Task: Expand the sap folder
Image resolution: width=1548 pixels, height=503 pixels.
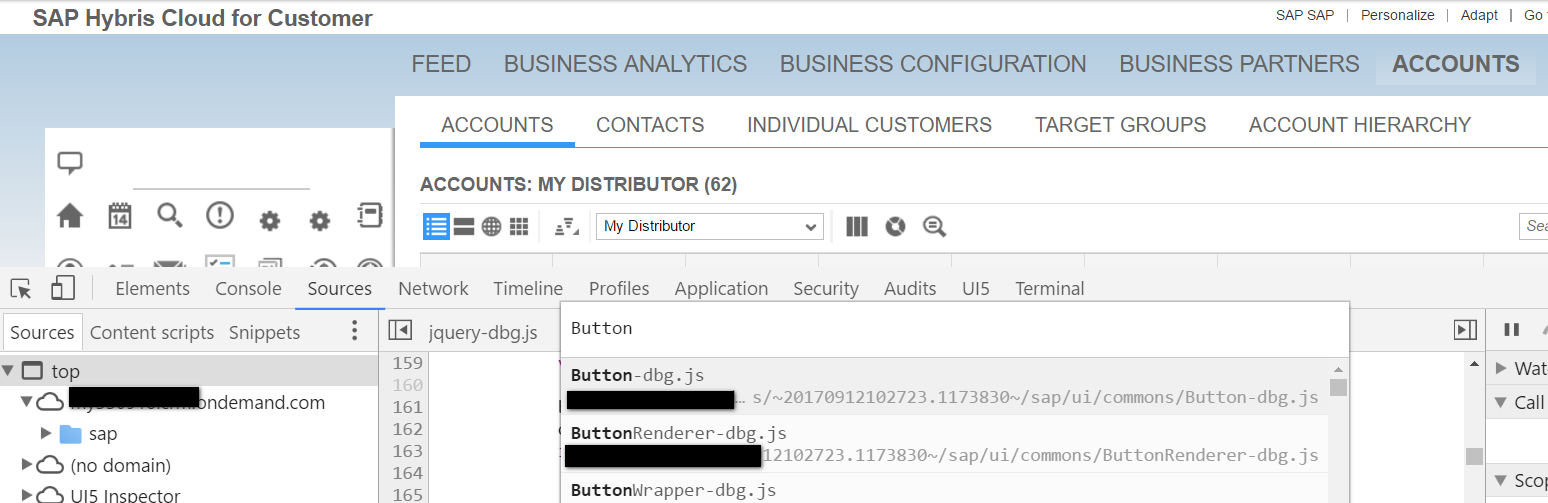Action: tap(45, 434)
